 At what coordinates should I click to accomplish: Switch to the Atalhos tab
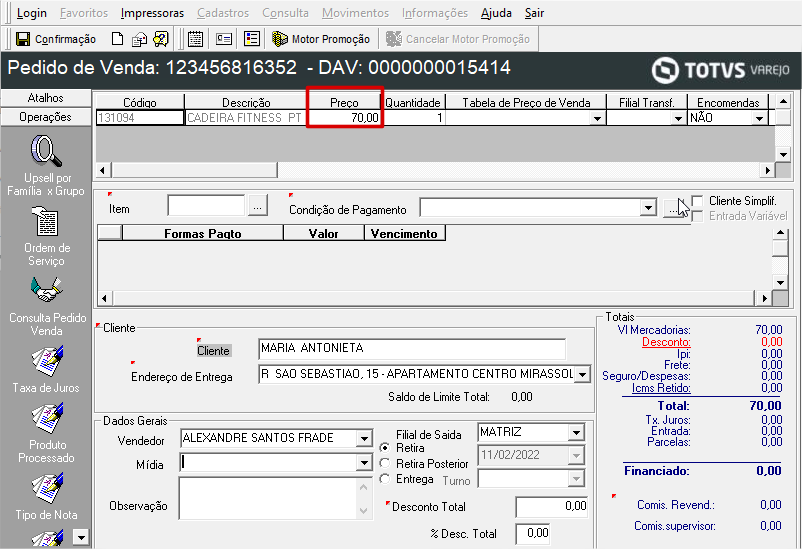point(46,98)
